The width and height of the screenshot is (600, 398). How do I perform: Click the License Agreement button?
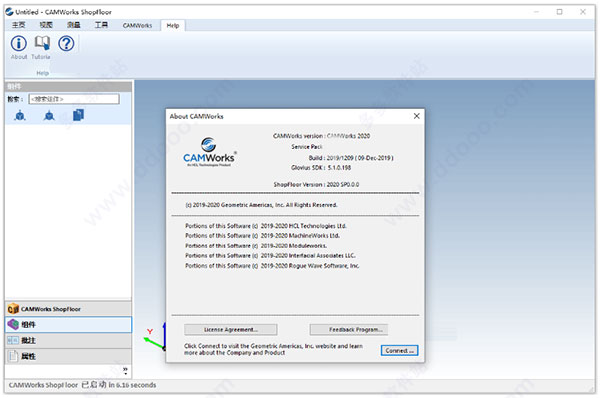click(x=231, y=329)
